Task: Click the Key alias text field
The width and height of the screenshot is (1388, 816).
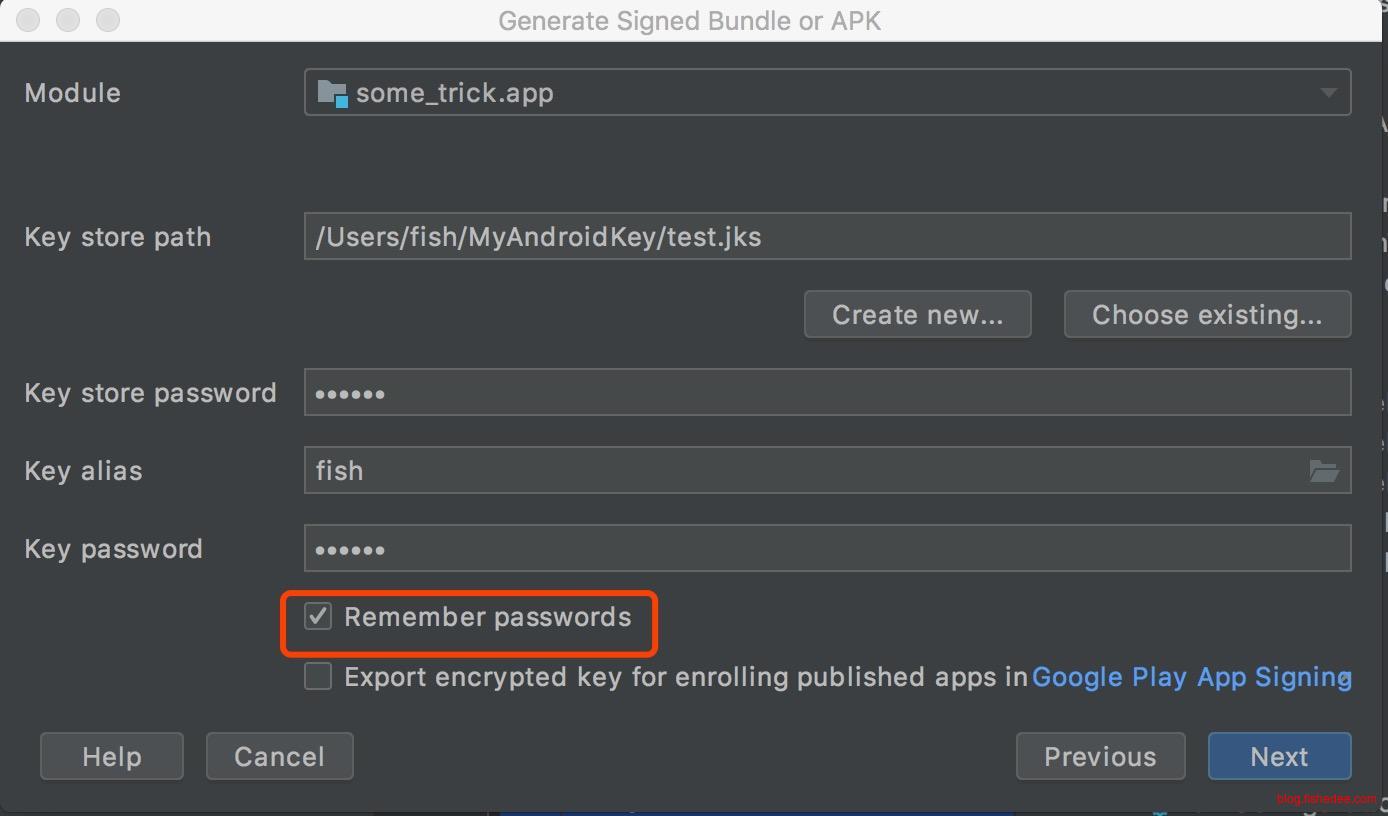Action: pyautogui.click(x=800, y=471)
